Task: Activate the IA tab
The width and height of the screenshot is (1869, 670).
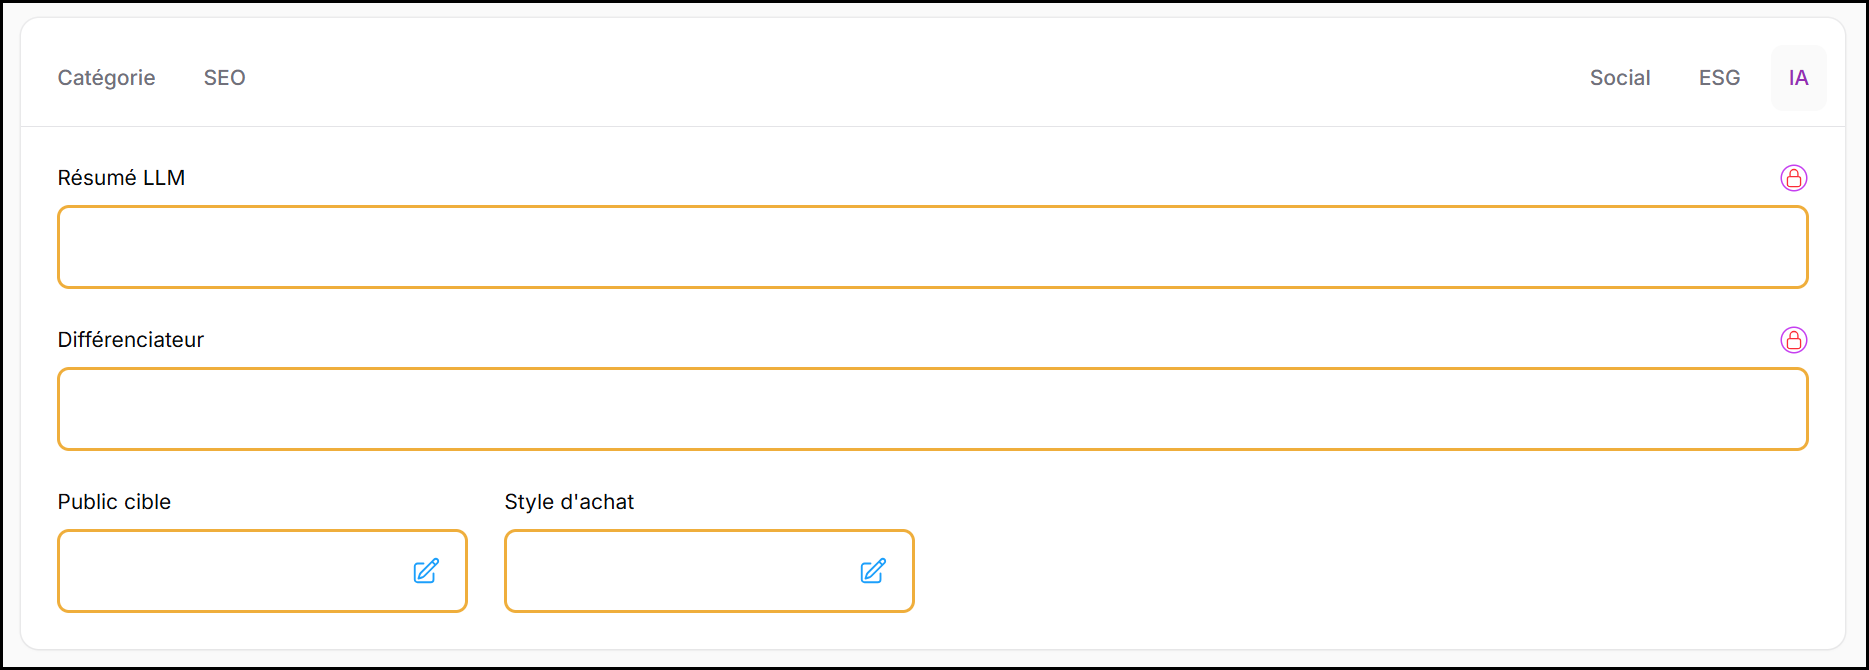Action: click(x=1798, y=78)
